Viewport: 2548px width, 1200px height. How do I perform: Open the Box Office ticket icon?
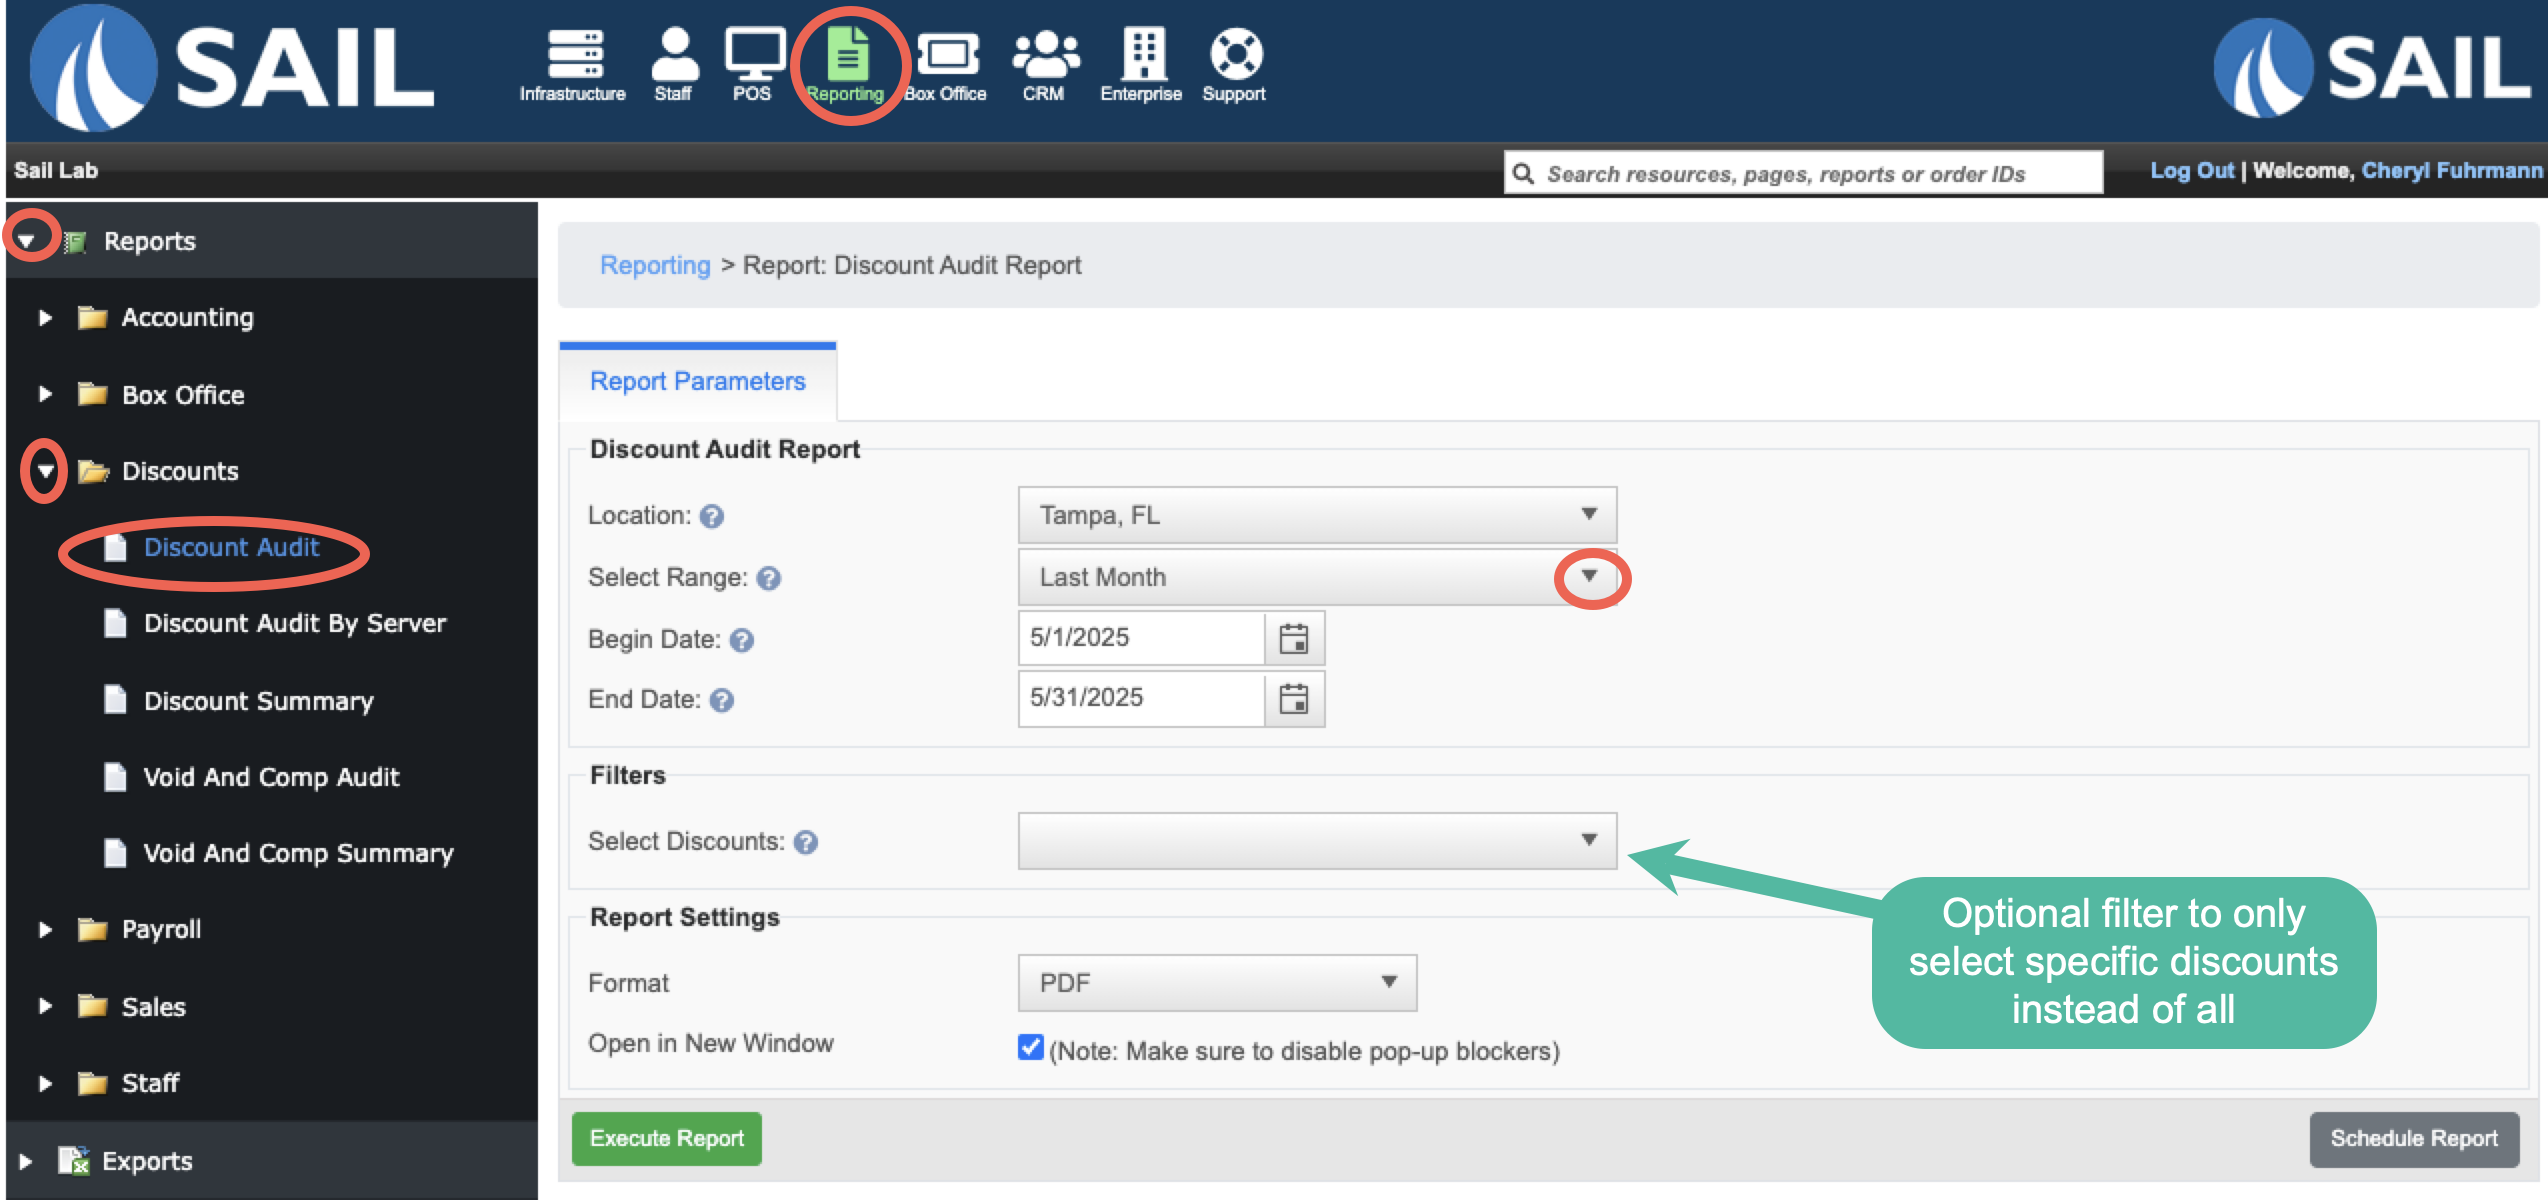[x=948, y=54]
